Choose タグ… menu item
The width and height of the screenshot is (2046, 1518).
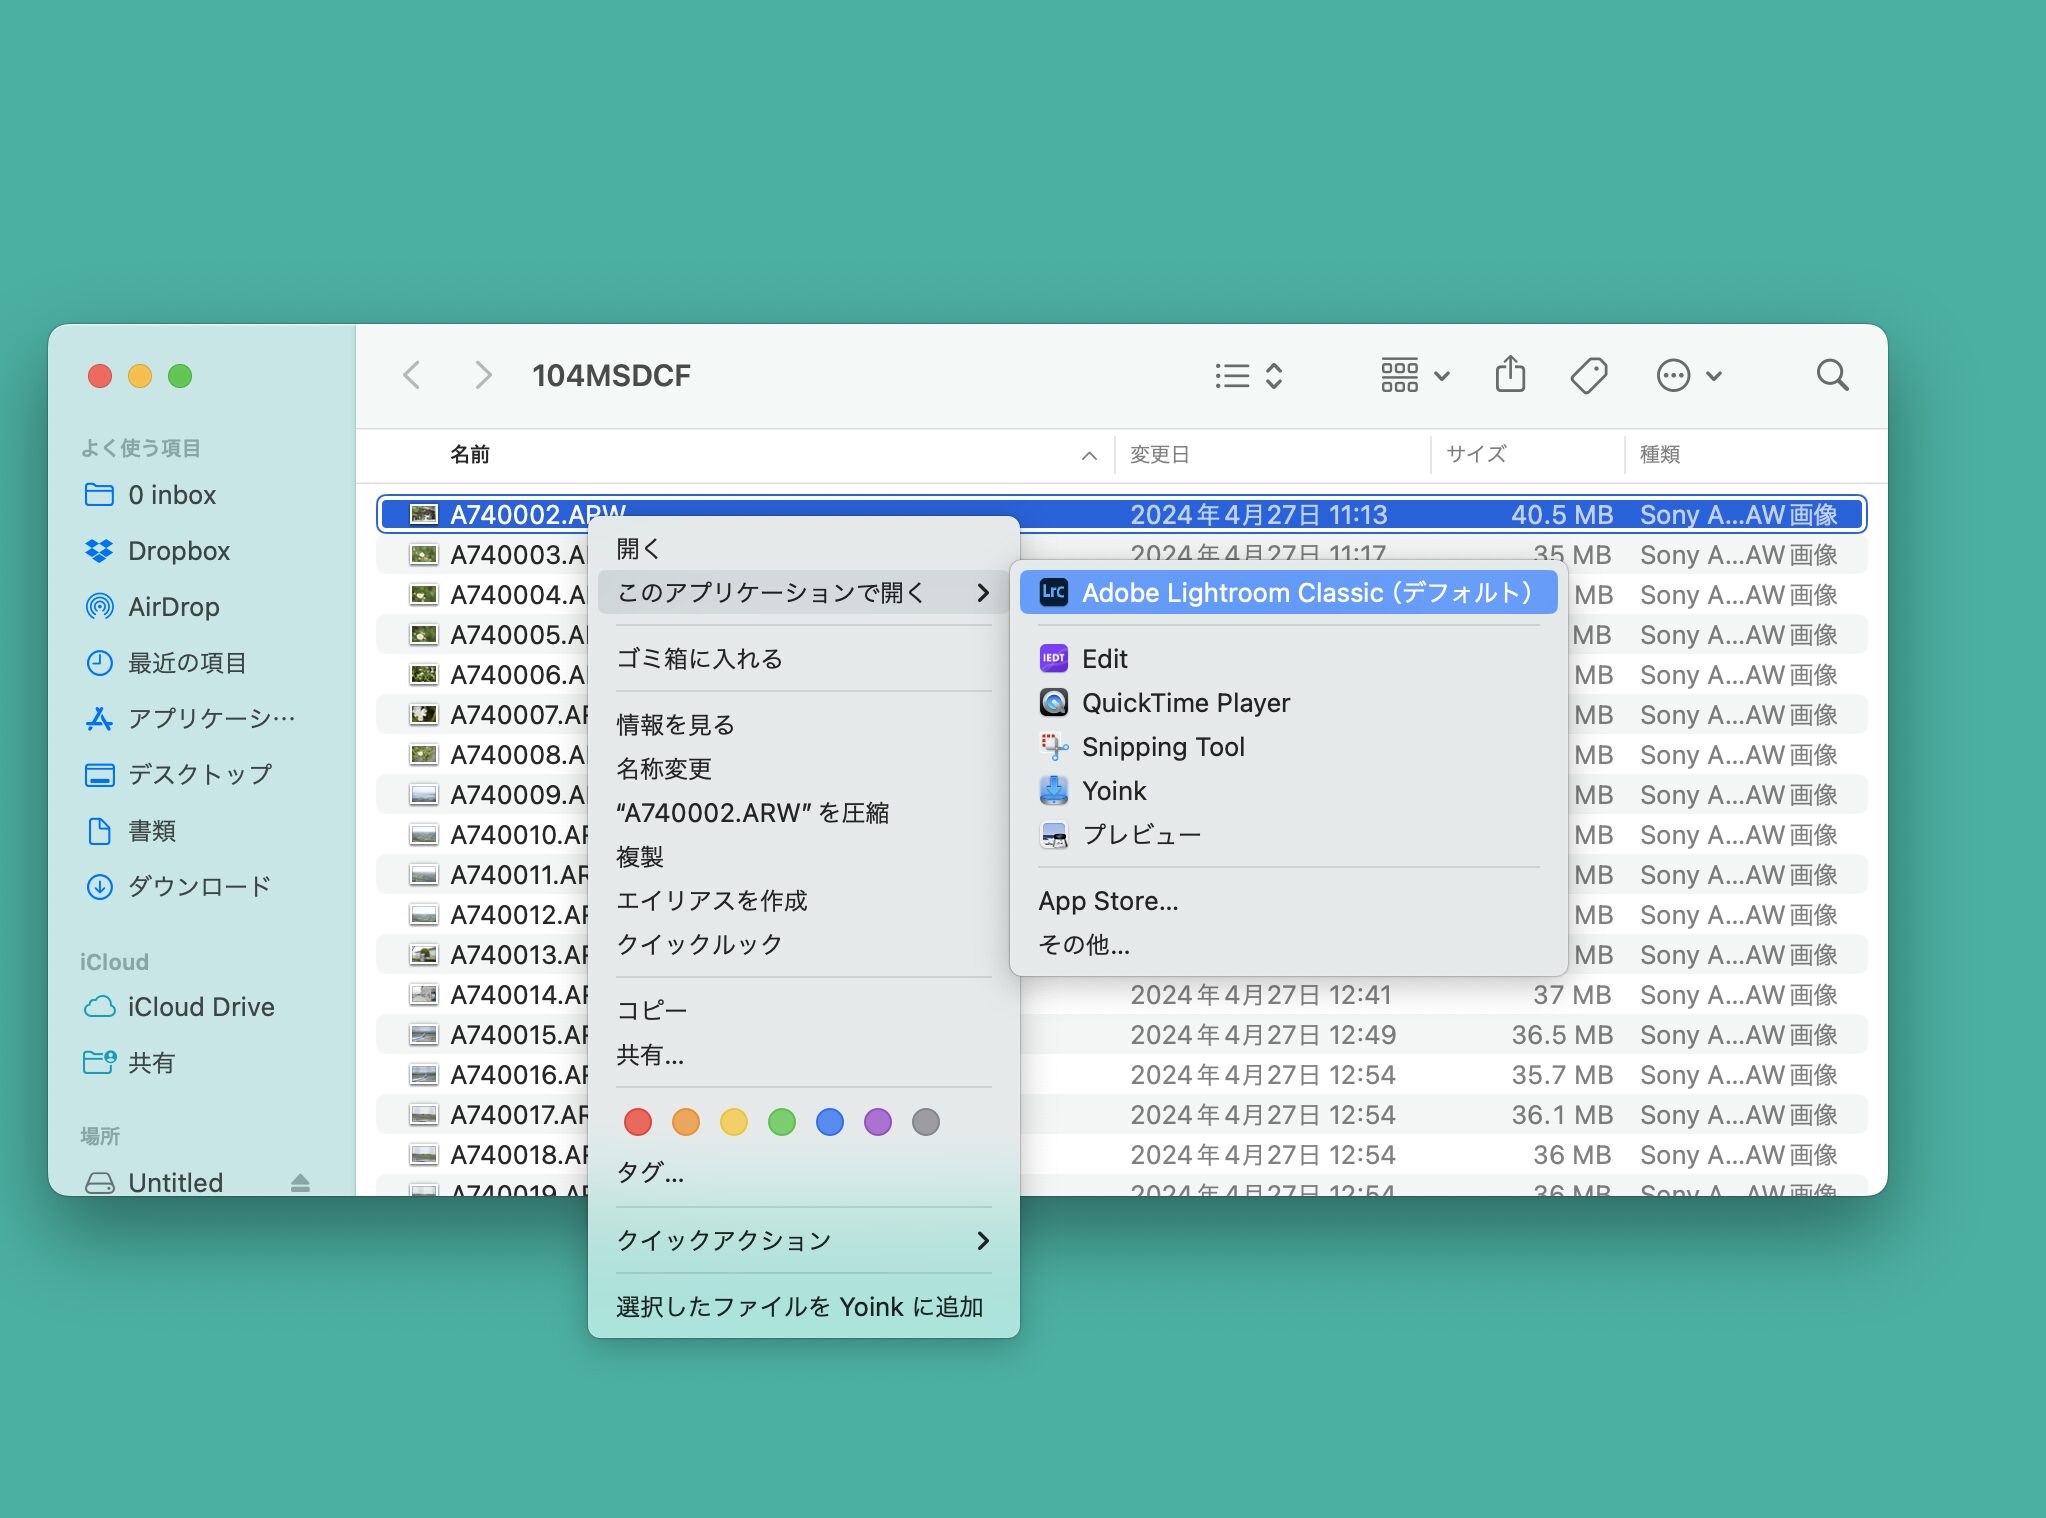pos(804,1173)
